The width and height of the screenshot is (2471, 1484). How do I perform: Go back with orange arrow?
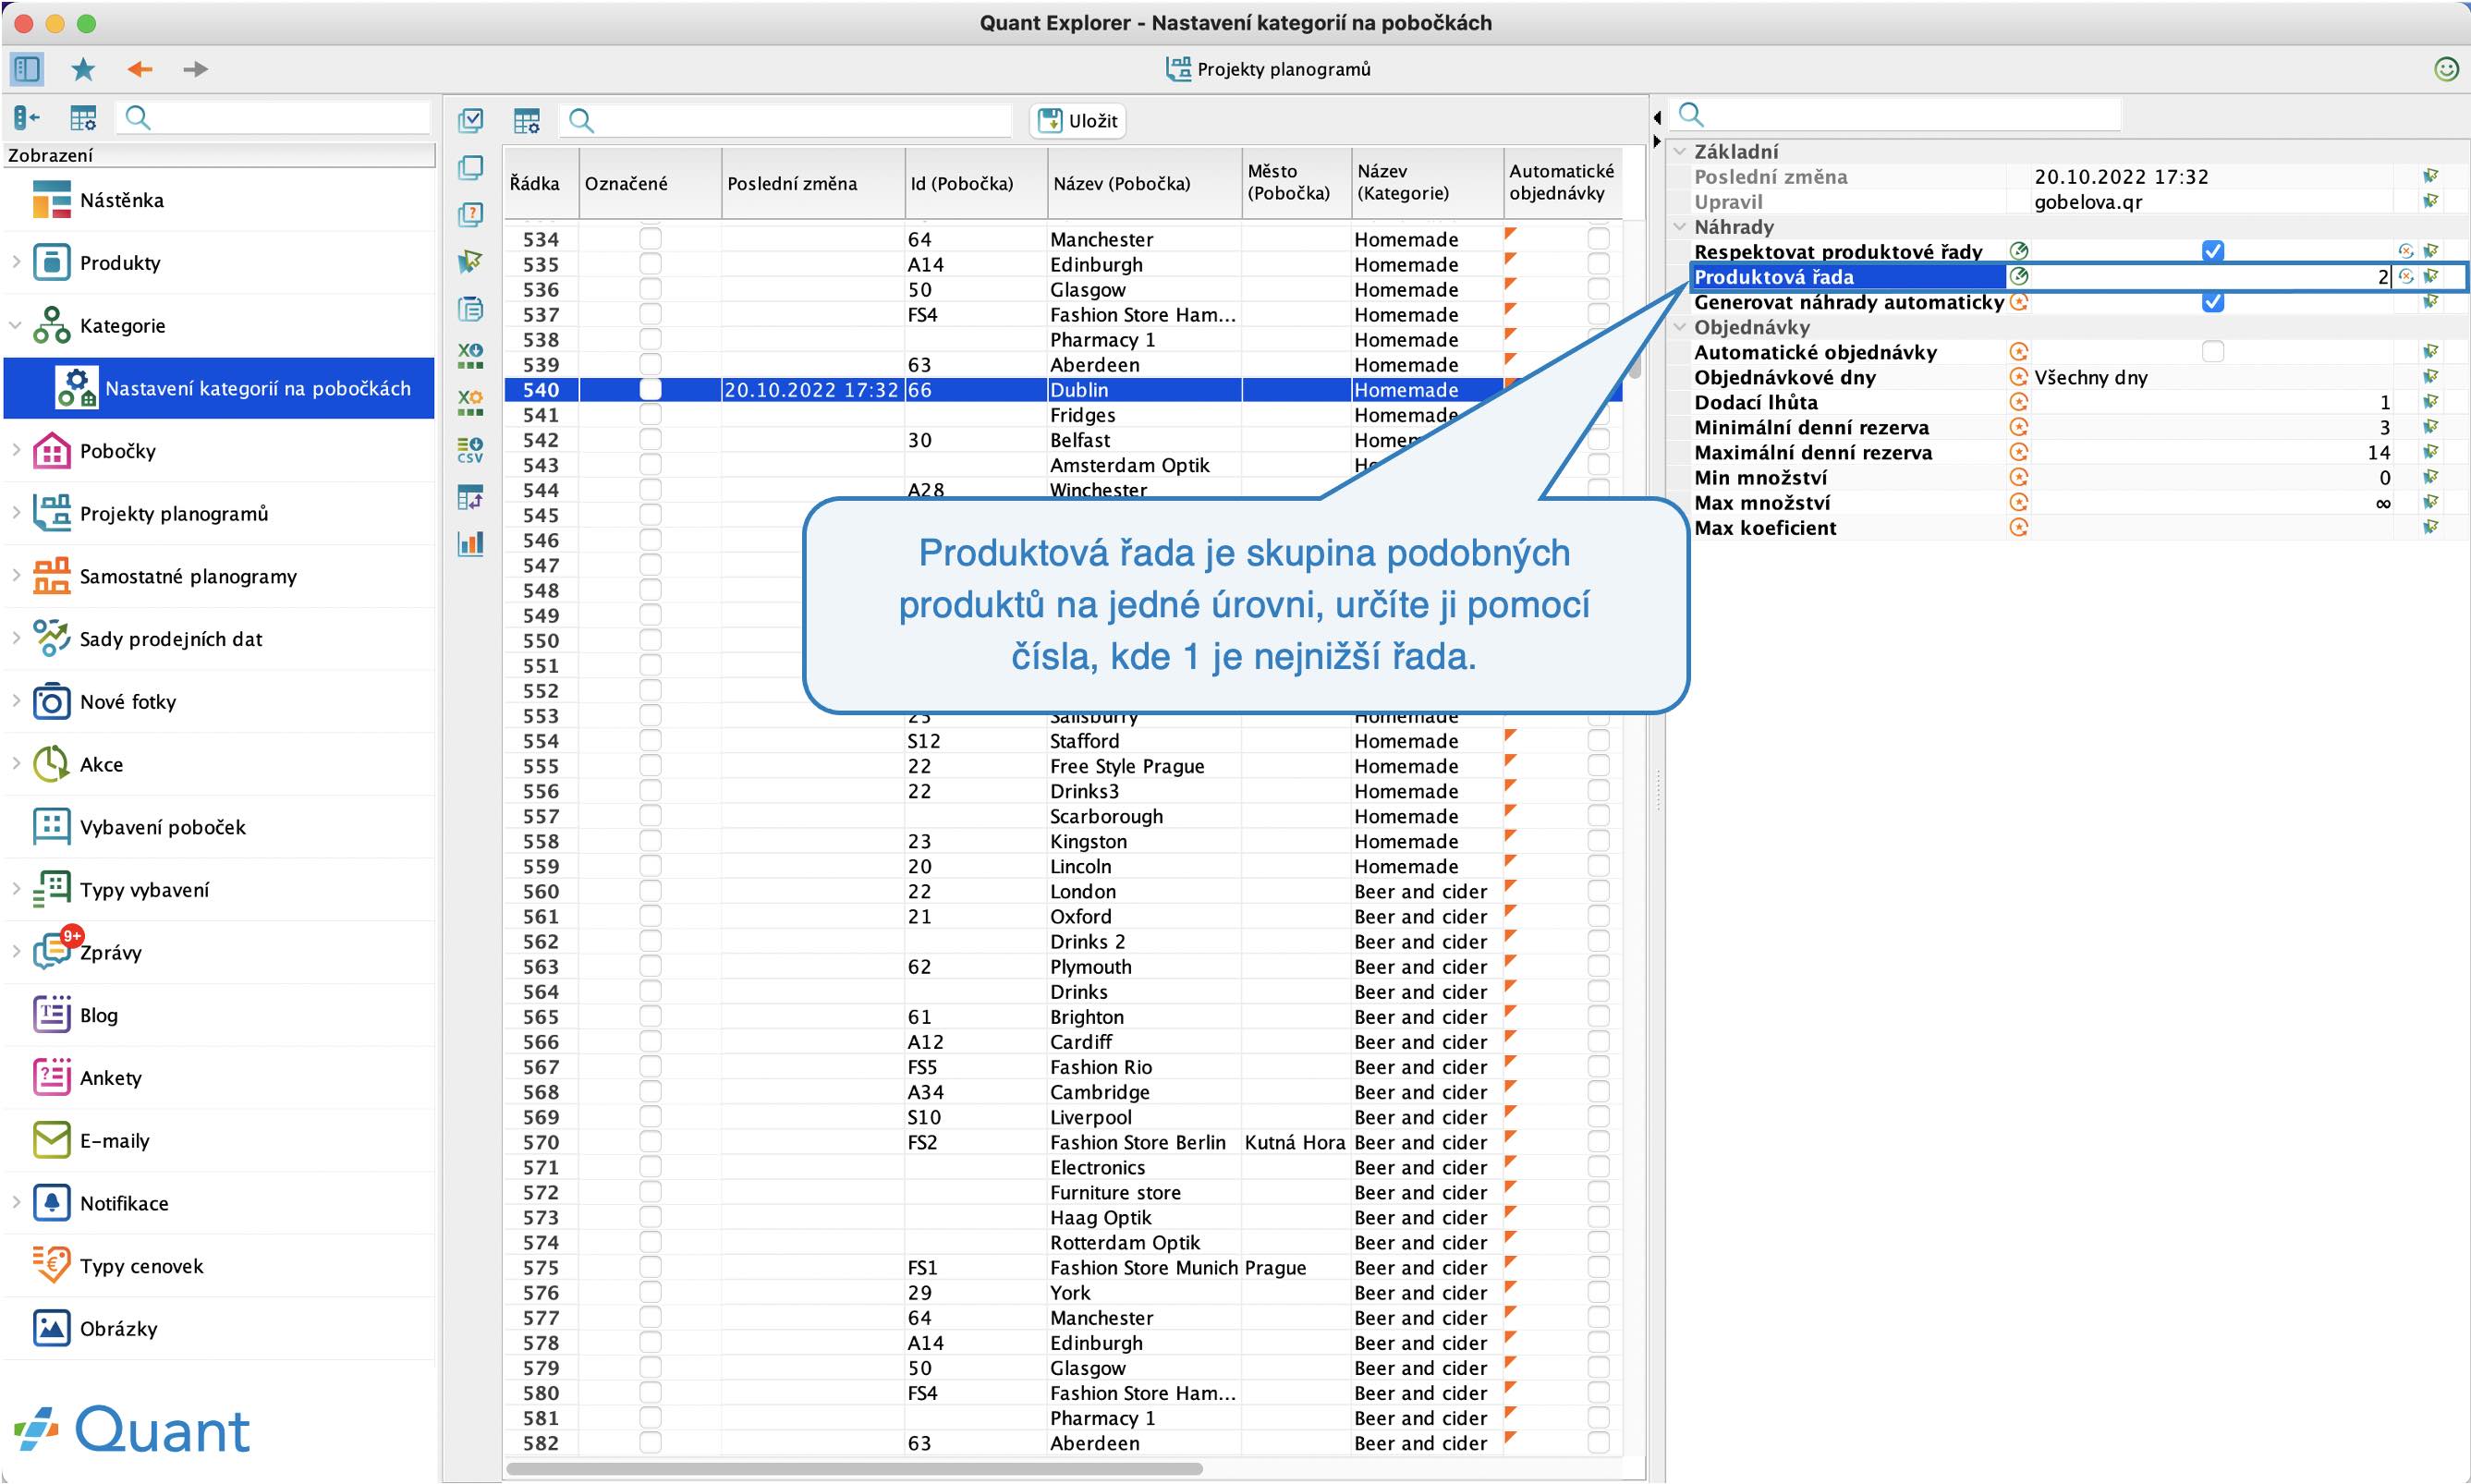coord(139,69)
